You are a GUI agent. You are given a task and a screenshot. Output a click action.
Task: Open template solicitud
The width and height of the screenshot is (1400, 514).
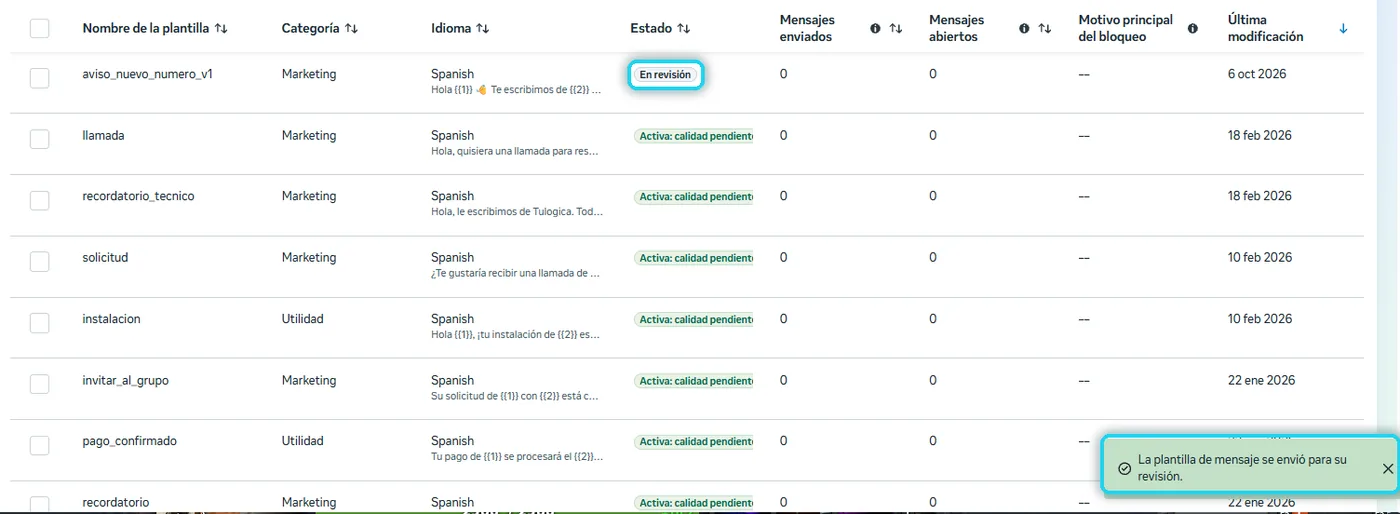(x=105, y=257)
